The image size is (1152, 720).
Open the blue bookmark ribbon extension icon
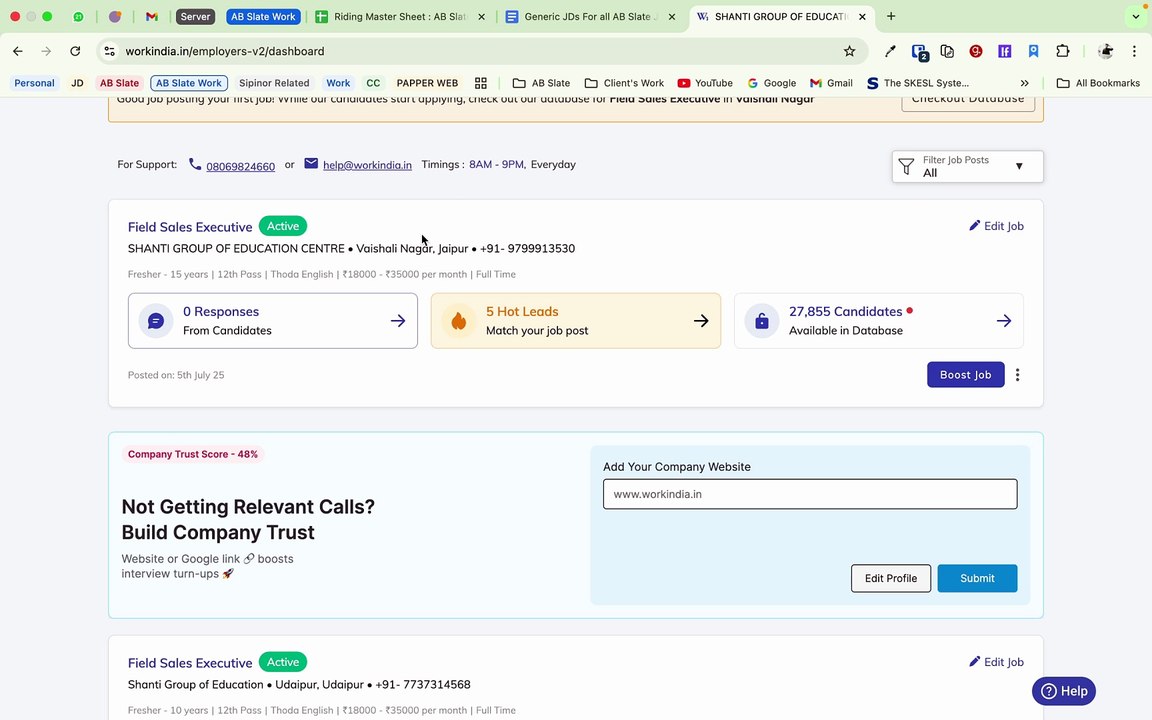pyautogui.click(x=1033, y=51)
